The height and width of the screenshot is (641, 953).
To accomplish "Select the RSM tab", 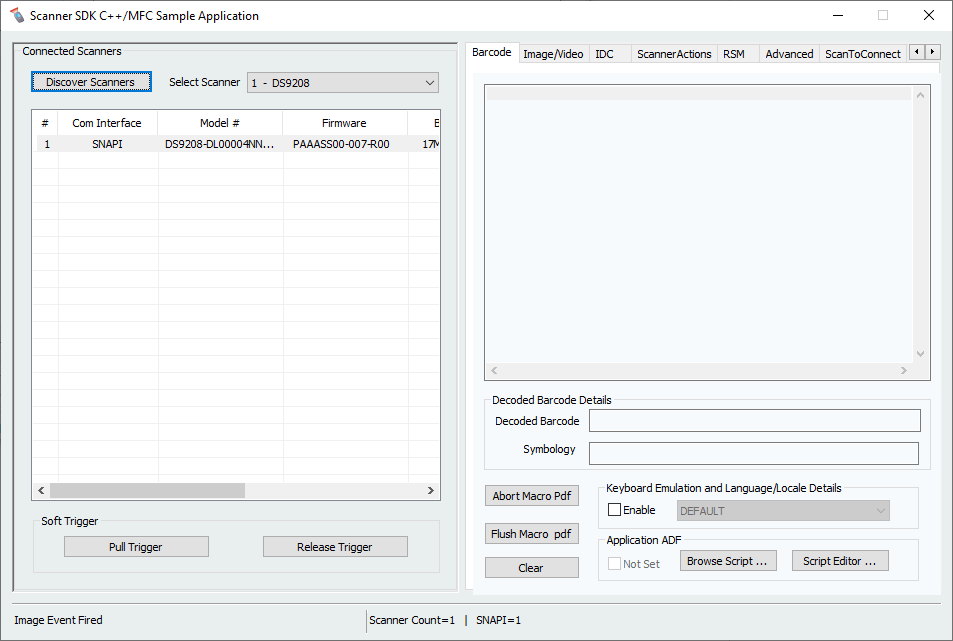I will [x=735, y=53].
